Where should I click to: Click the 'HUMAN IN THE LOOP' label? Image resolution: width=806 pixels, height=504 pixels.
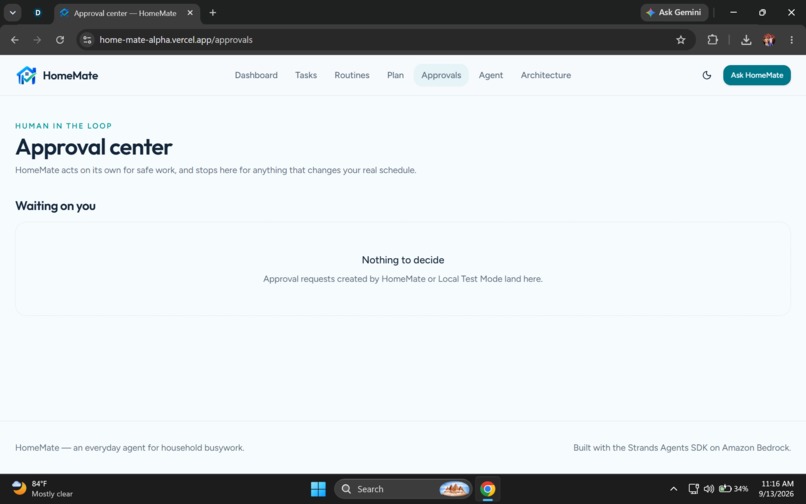tap(63, 125)
